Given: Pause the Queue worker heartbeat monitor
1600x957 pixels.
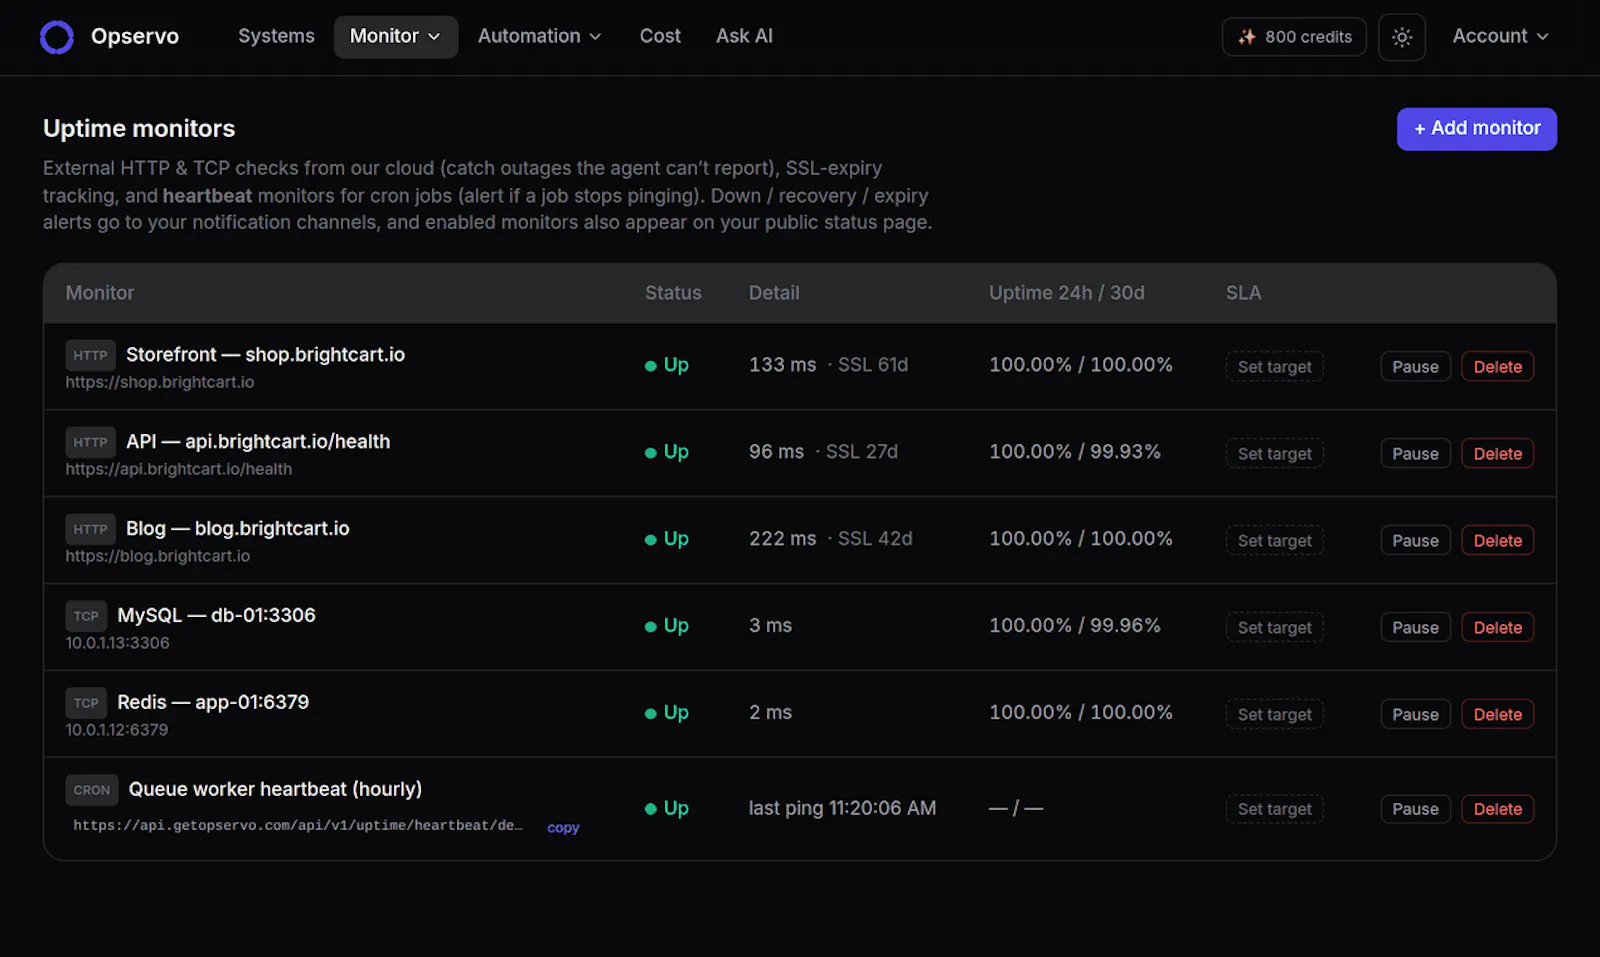Looking at the screenshot, I should [1415, 809].
